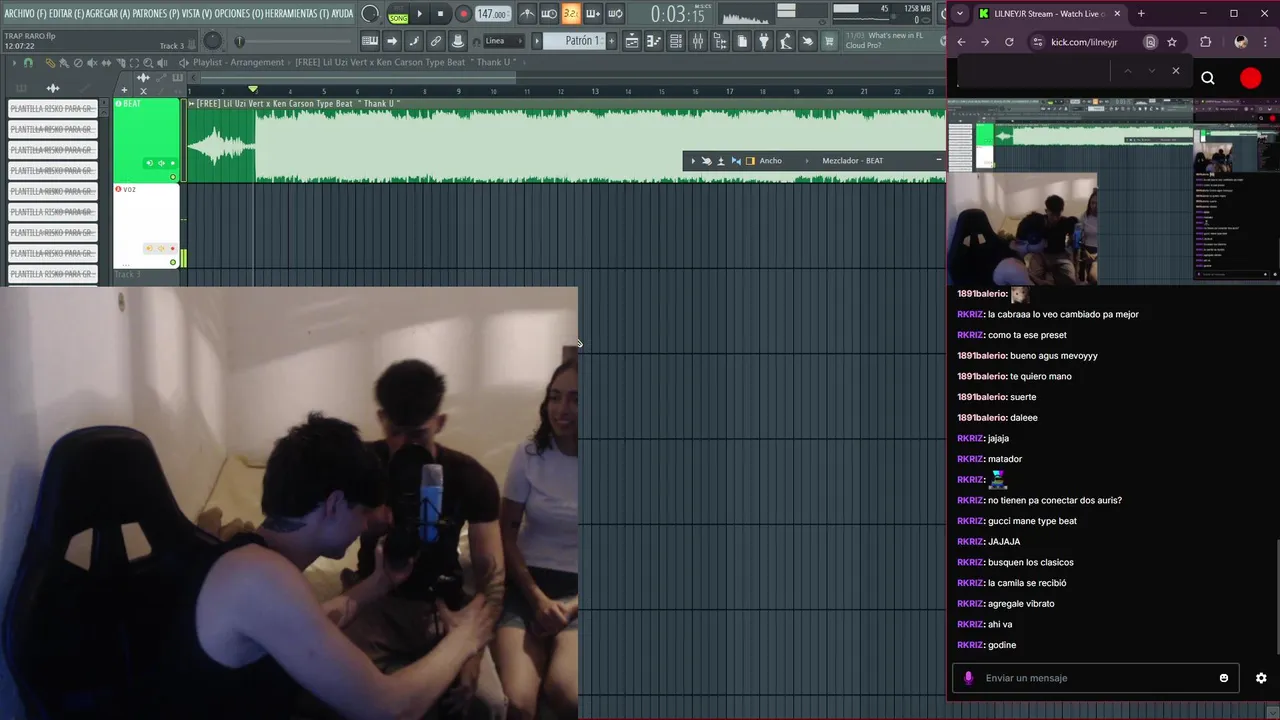The image size is (1280, 720).
Task: Open the ARCHIVO (F) menu
Action: (x=25, y=13)
